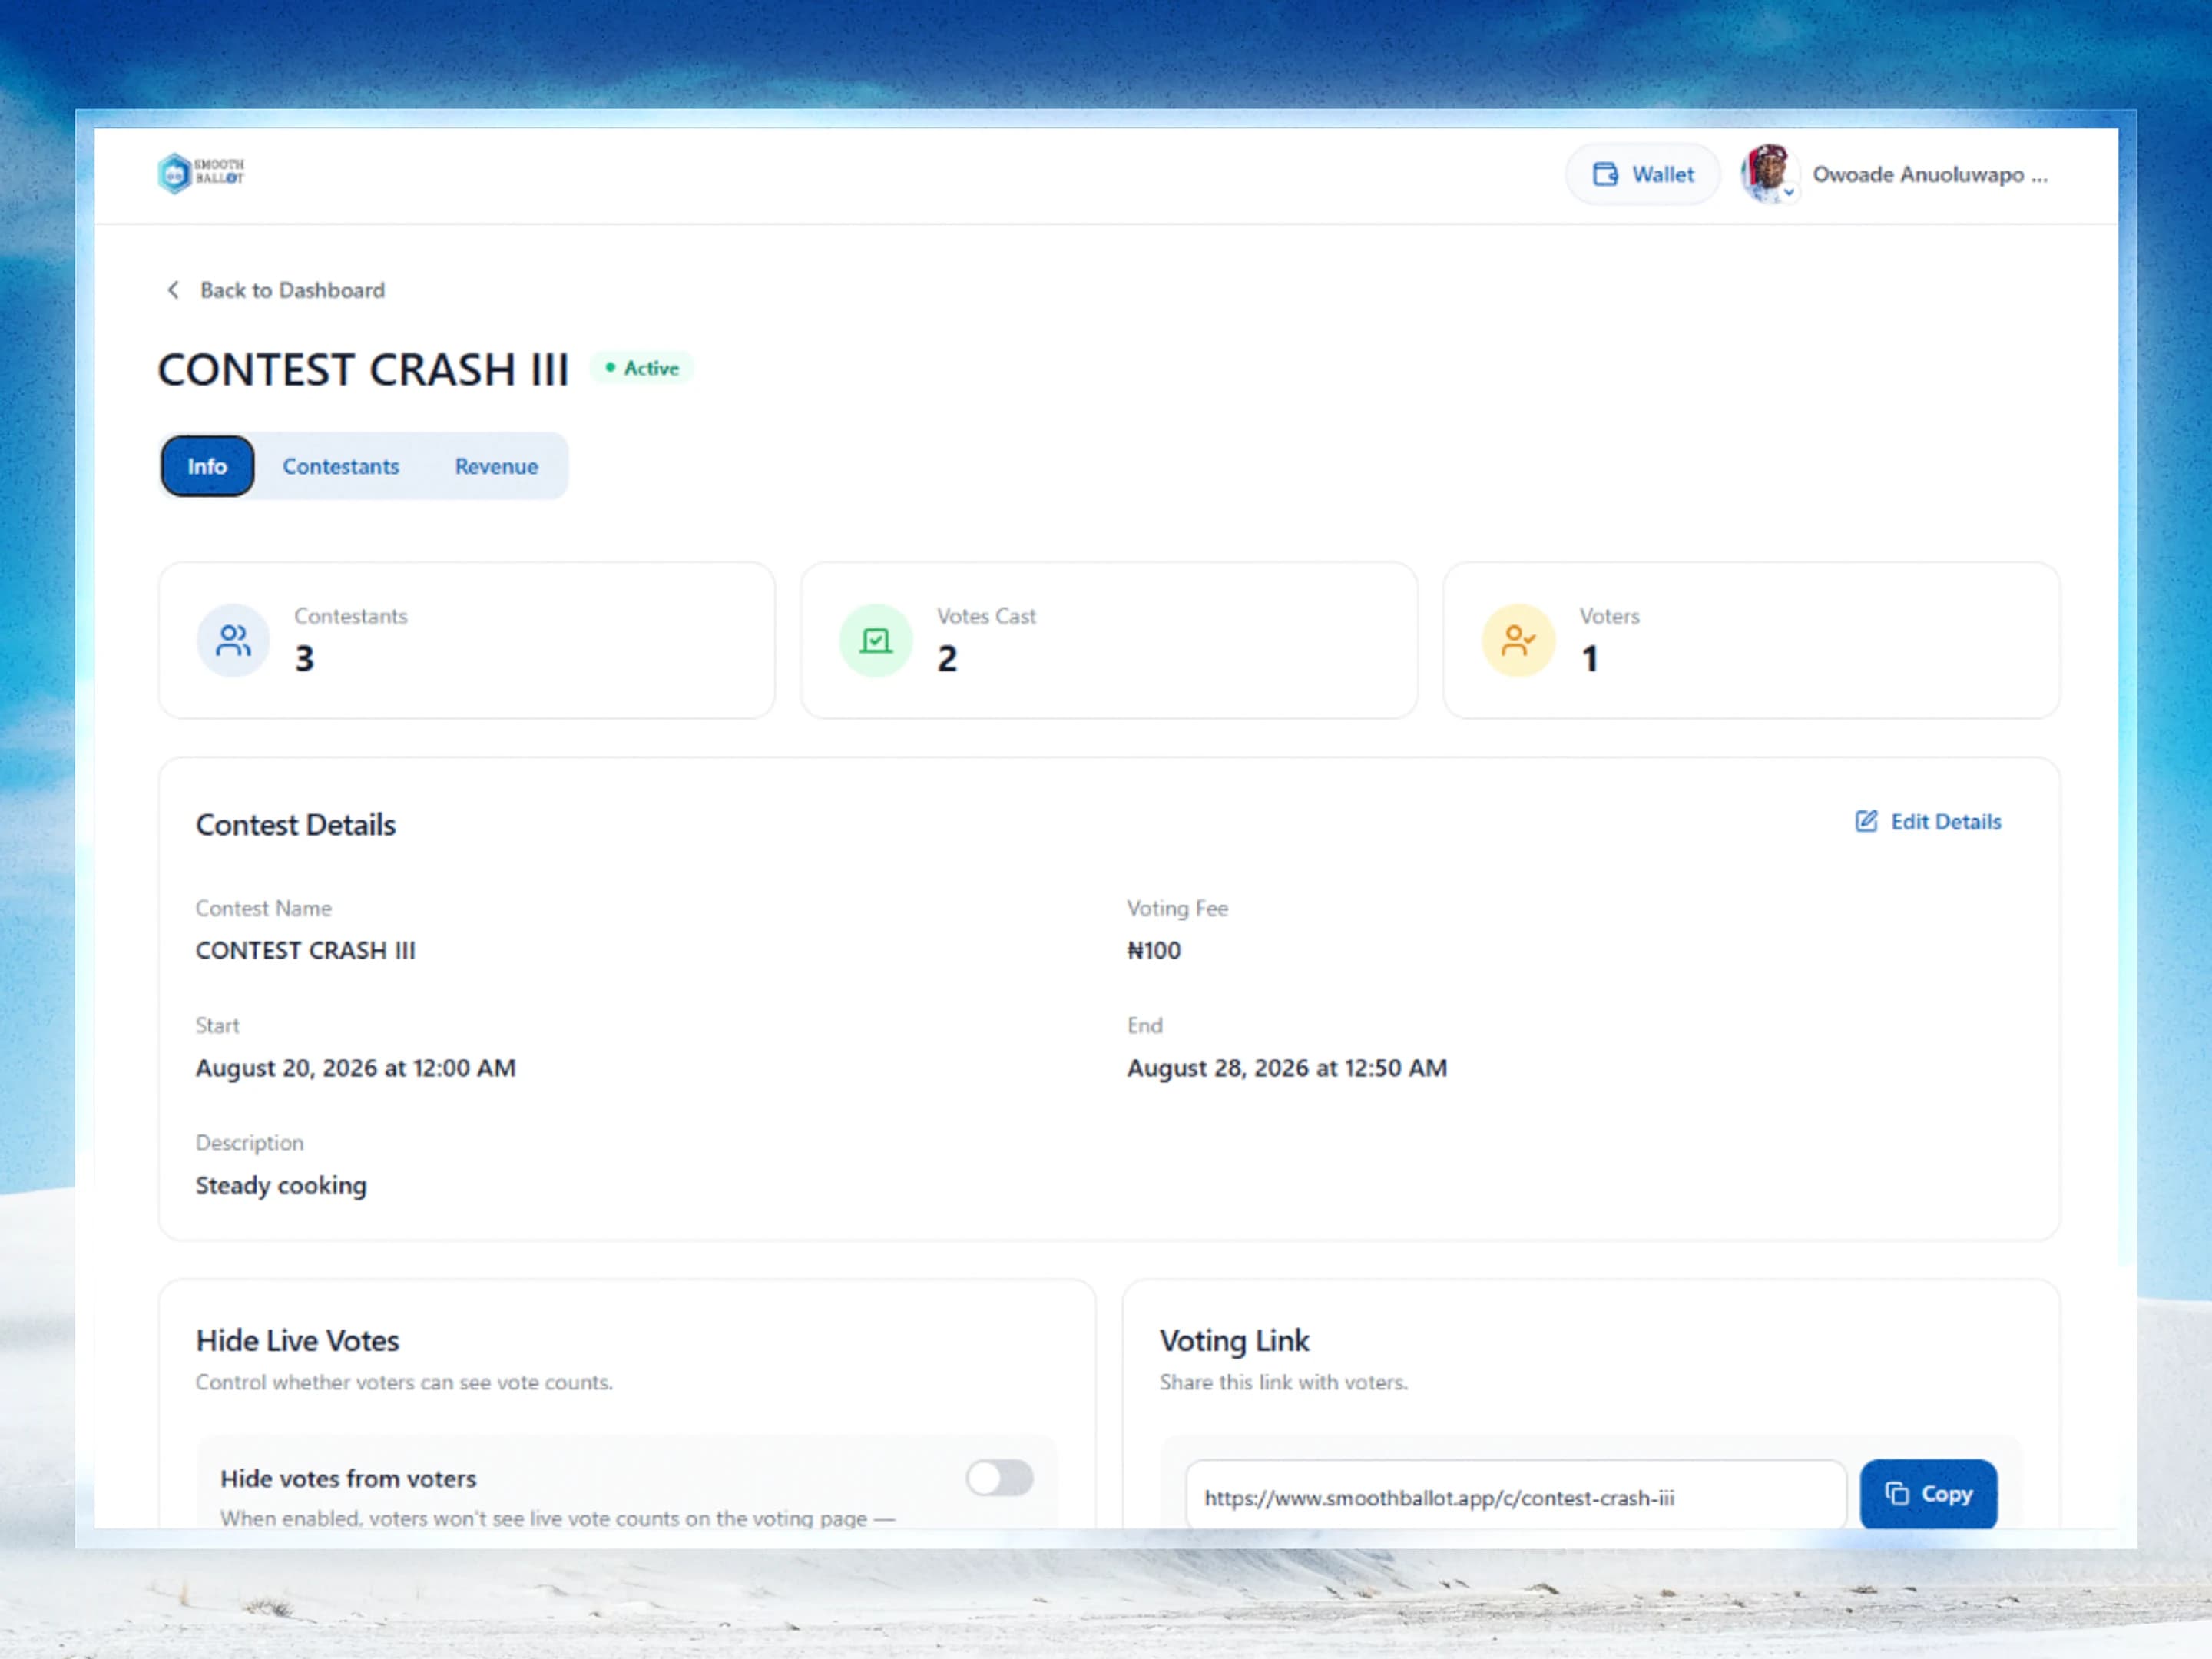Click the Voters count 1

click(1589, 658)
